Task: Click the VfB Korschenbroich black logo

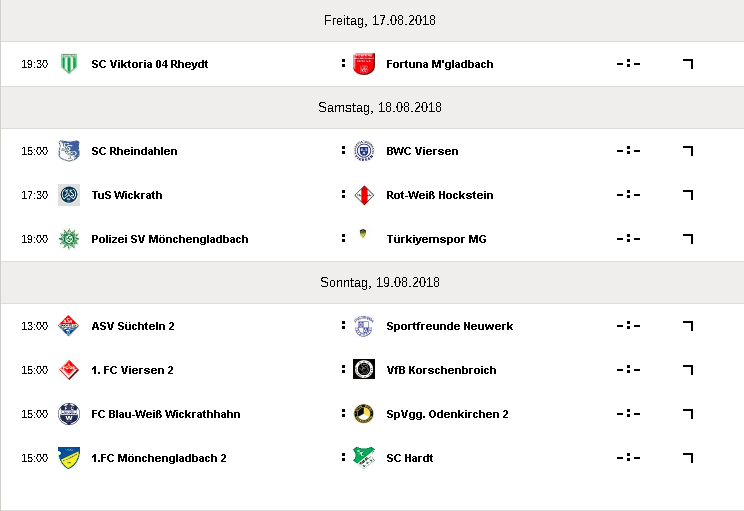Action: 364,370
